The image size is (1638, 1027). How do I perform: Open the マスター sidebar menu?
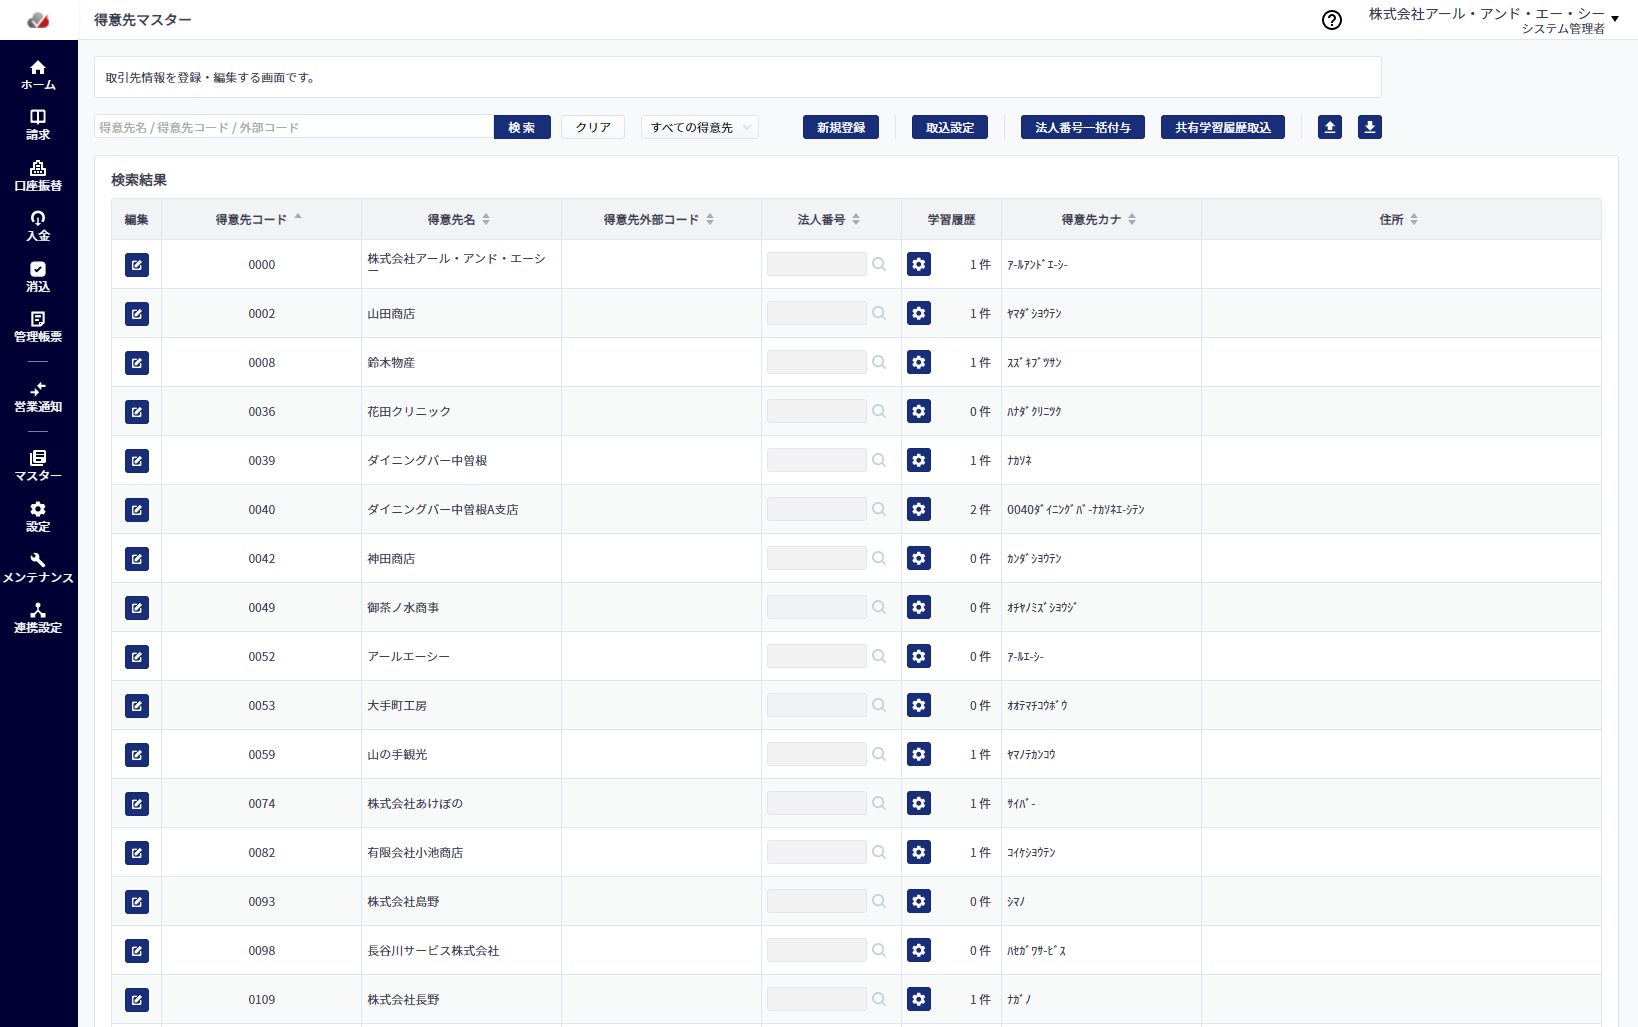tap(38, 466)
